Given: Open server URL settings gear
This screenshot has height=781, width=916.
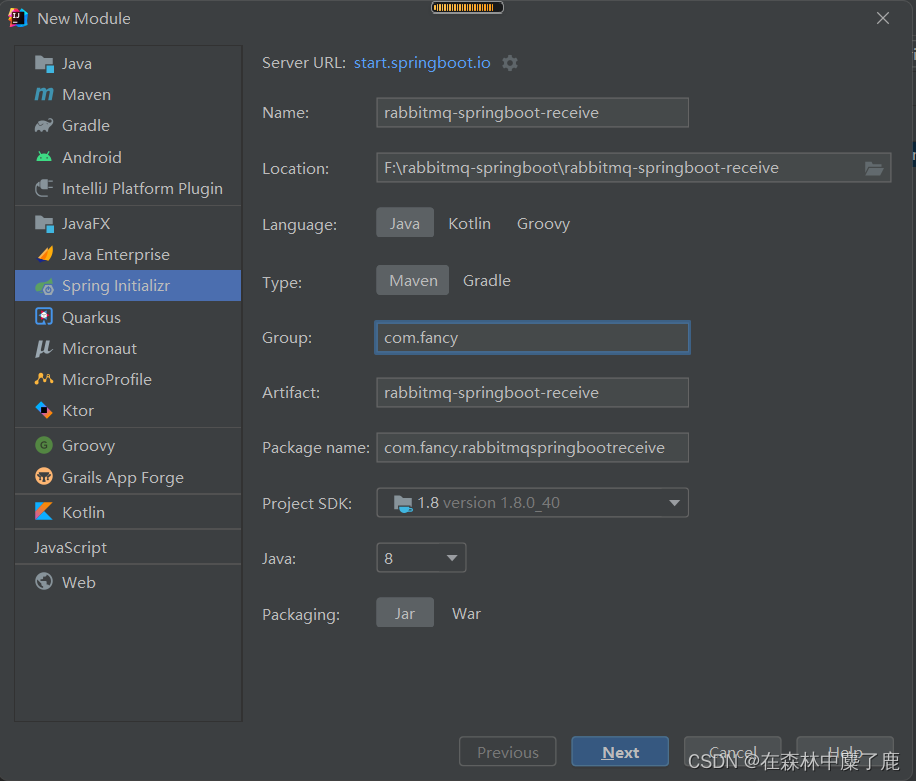Looking at the screenshot, I should pyautogui.click(x=510, y=63).
